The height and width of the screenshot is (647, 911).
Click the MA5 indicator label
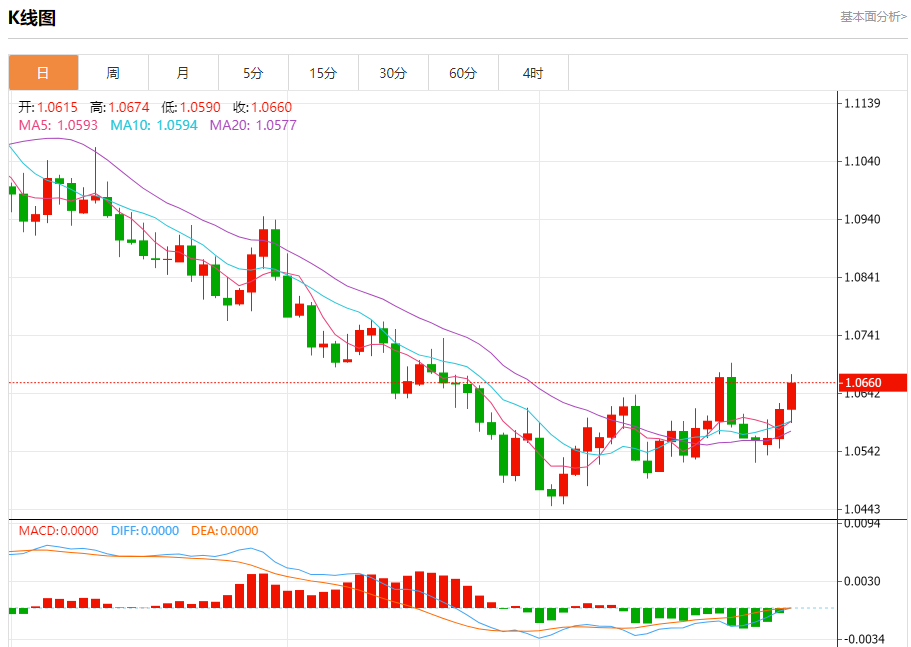[x=58, y=125]
